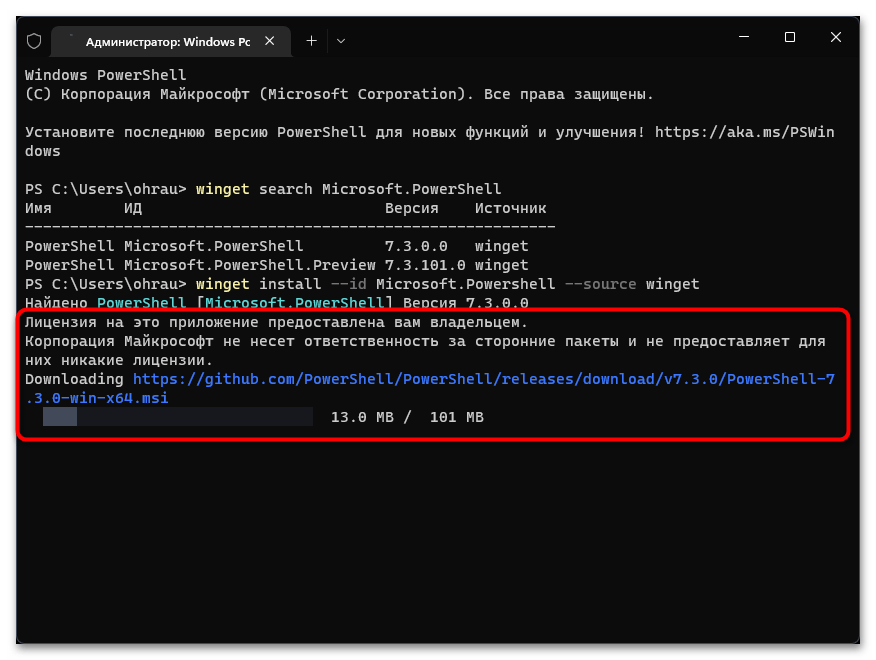
Task: Click the Версия column header
Action: [411, 208]
